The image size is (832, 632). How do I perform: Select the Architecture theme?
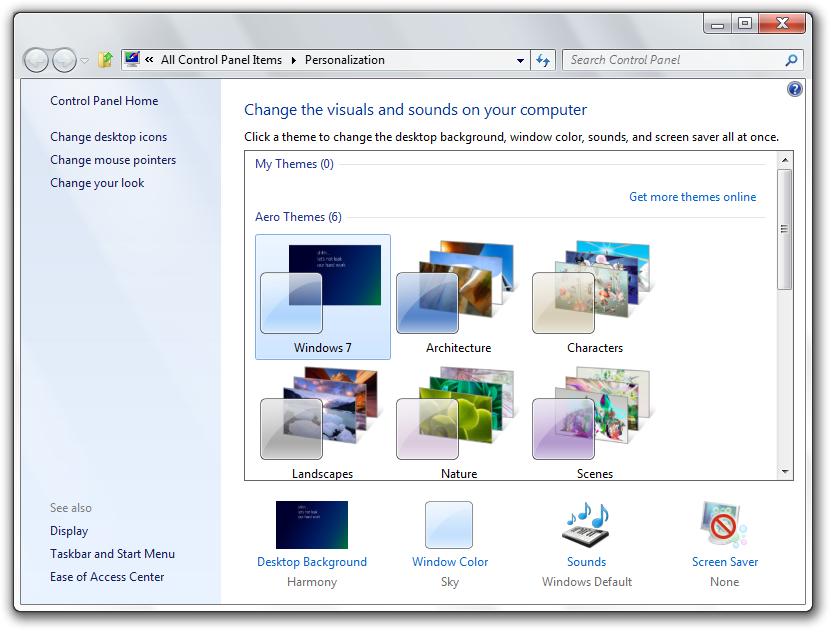[458, 297]
